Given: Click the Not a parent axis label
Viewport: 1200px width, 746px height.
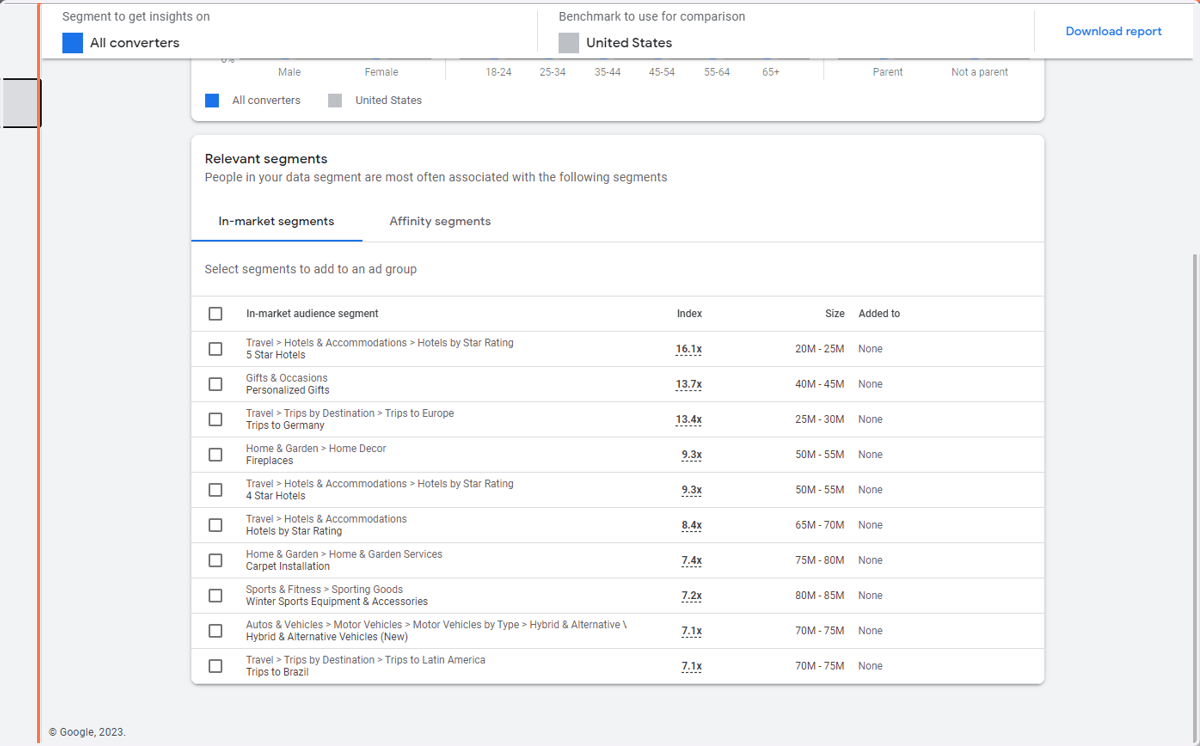Looking at the screenshot, I should 980,72.
